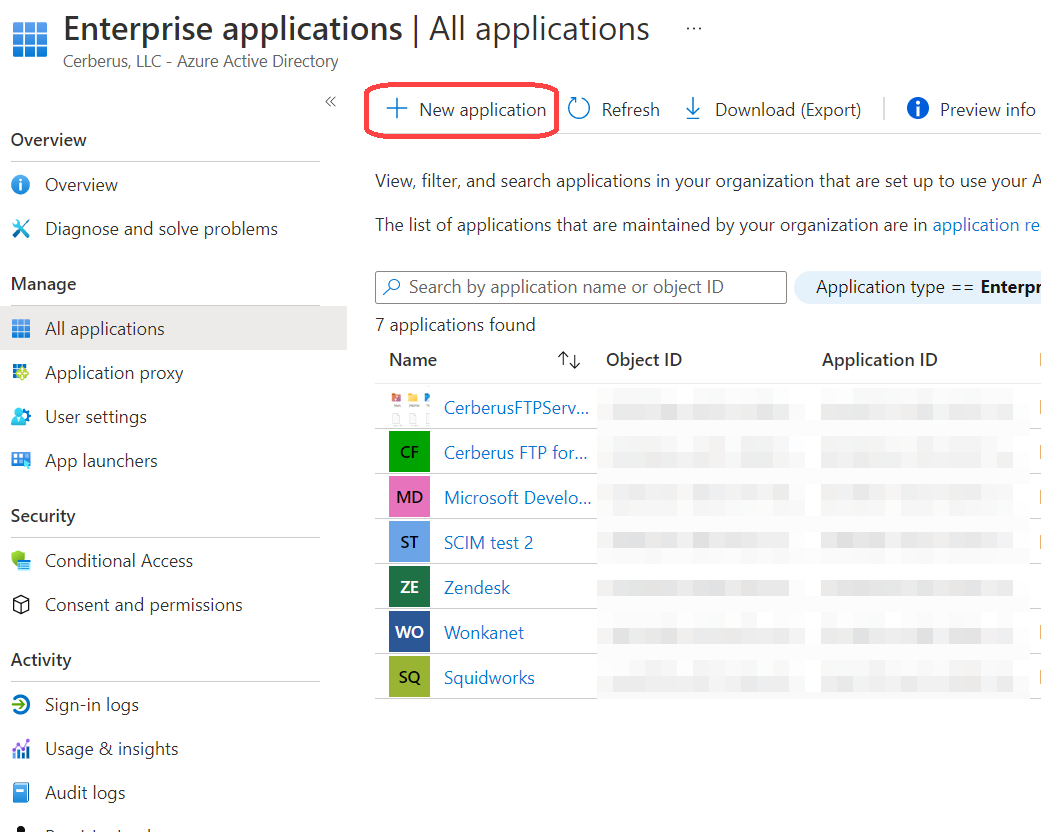Click the Preview info icon
This screenshot has width=1041, height=832.
(918, 108)
